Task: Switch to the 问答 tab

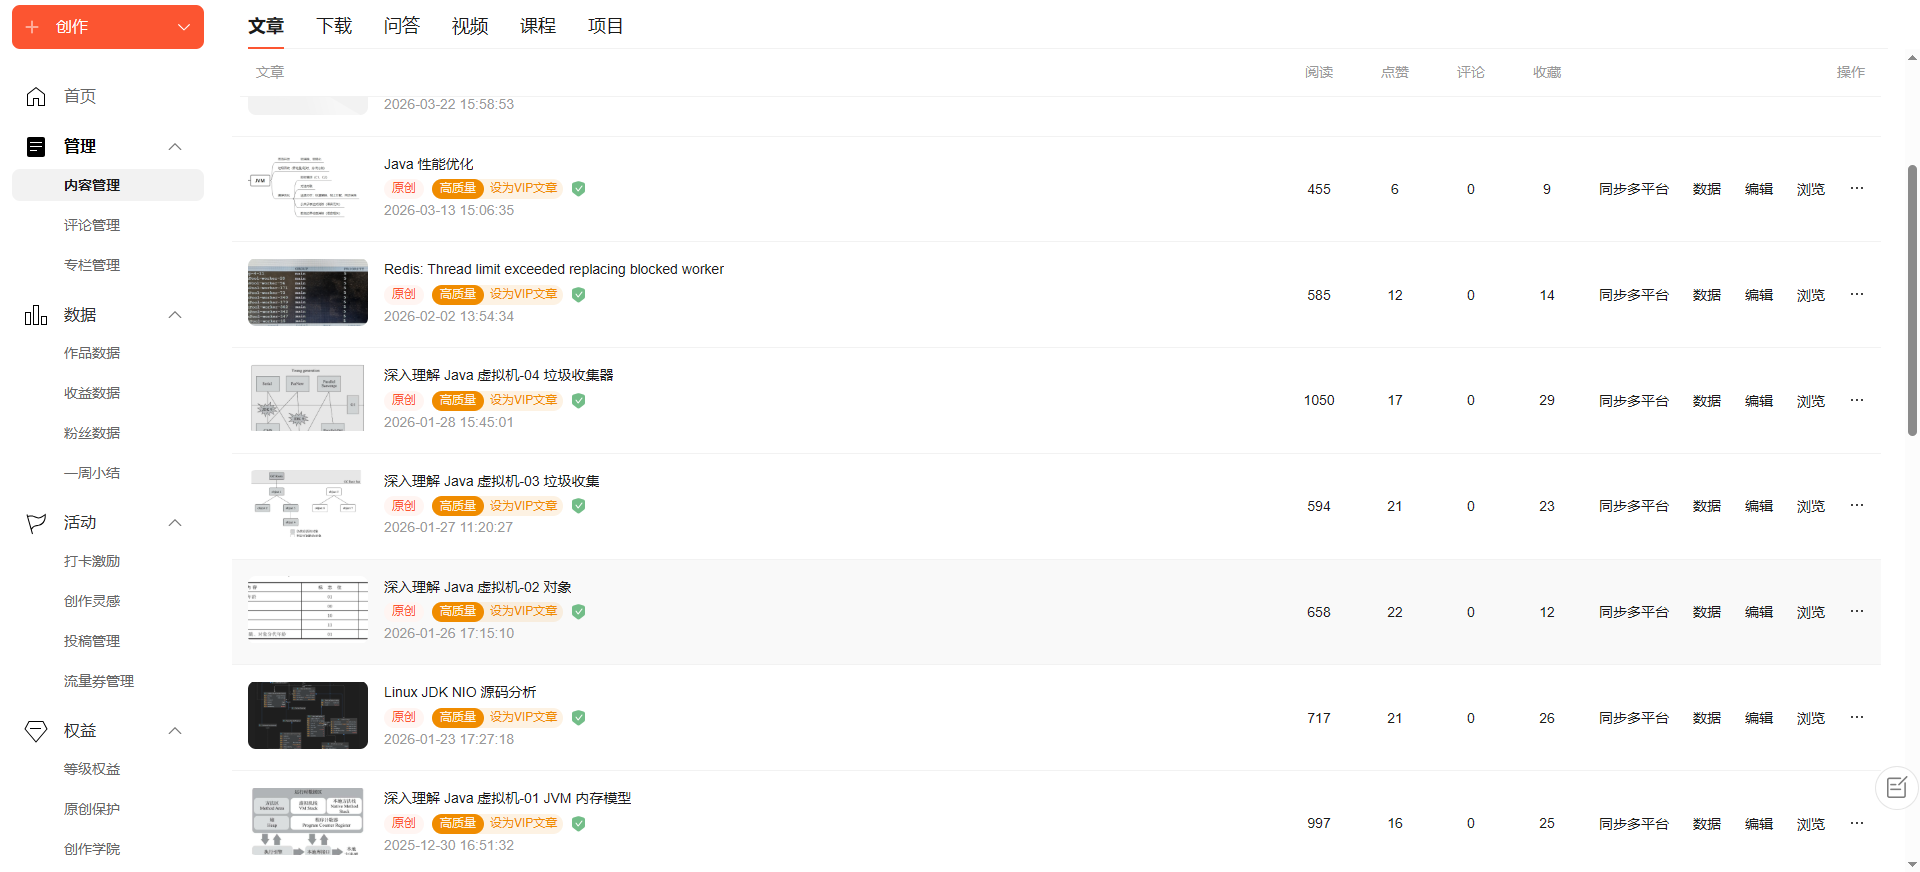Action: click(402, 26)
